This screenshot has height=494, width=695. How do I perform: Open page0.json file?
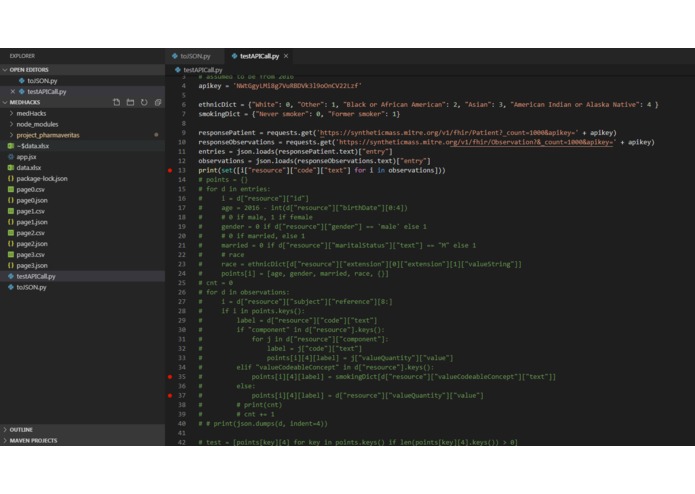(x=82, y=200)
